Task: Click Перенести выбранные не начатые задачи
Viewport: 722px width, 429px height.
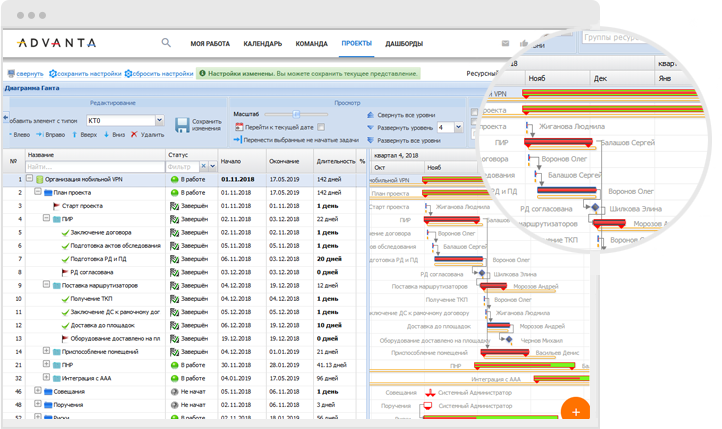Action: click(x=296, y=140)
